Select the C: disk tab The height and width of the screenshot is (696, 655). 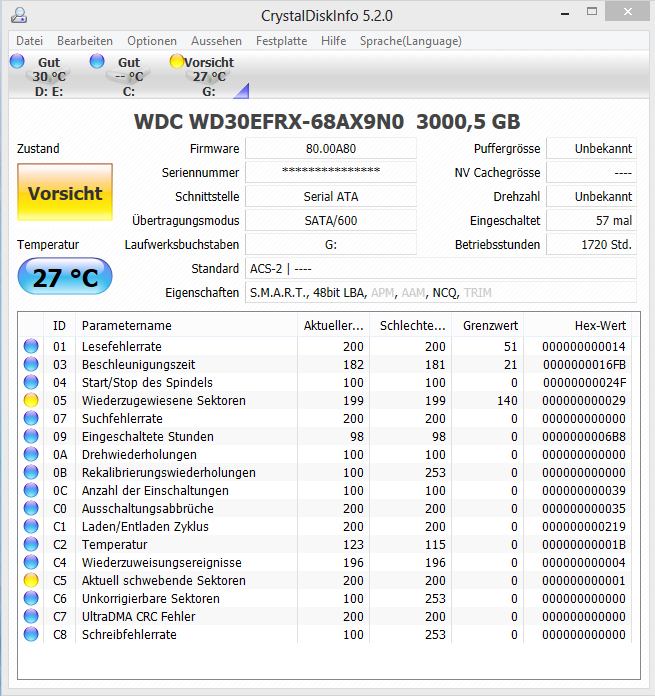[x=129, y=76]
